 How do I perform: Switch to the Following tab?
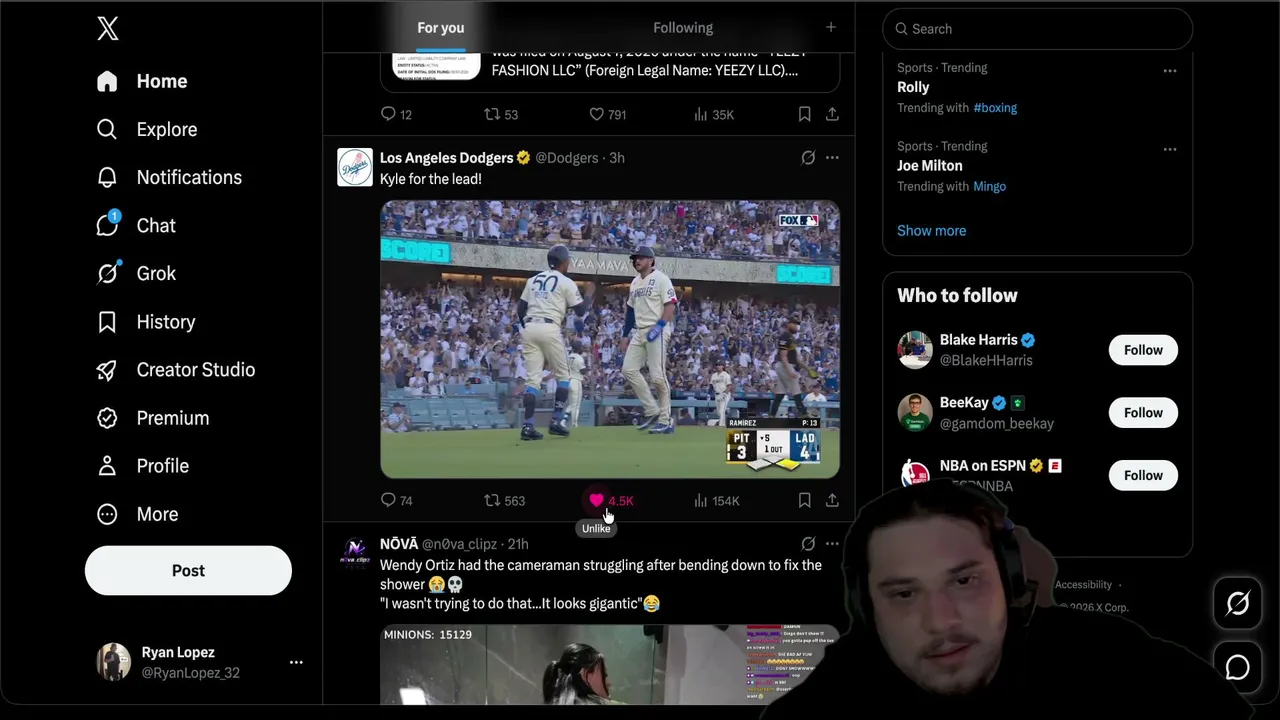683,27
